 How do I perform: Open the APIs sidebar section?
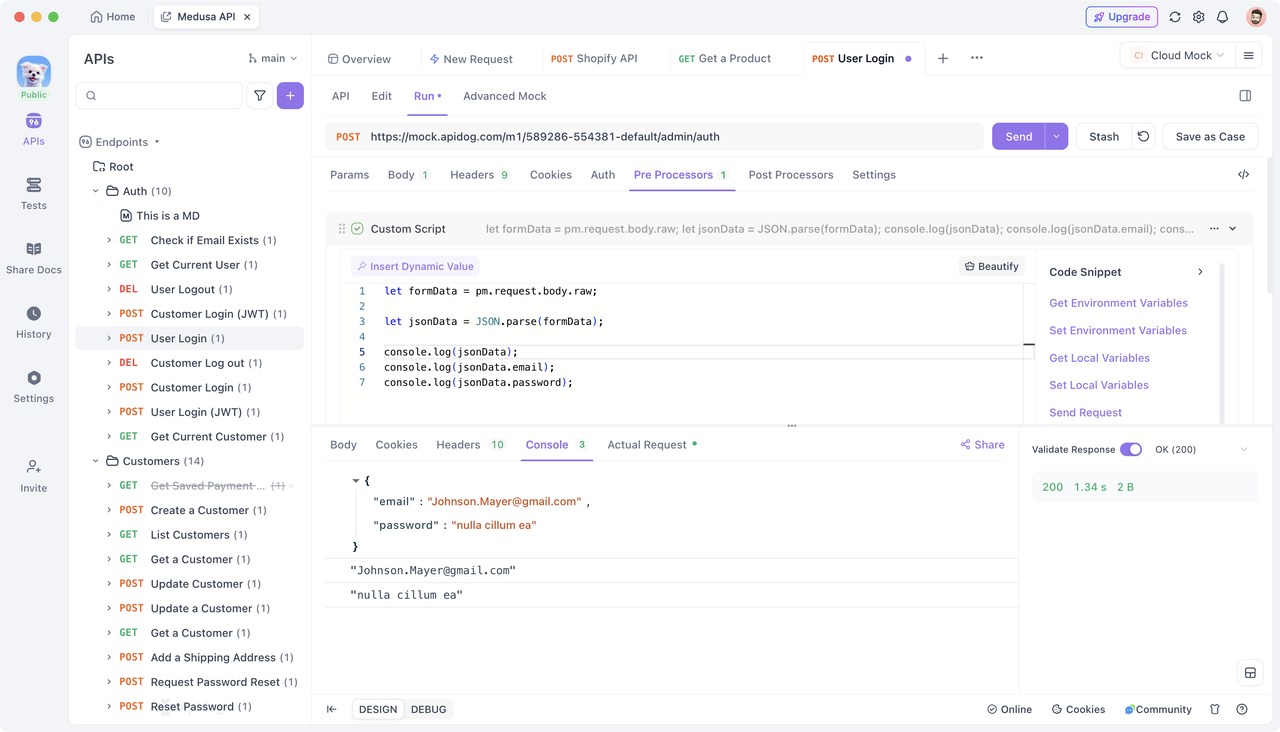(x=33, y=130)
